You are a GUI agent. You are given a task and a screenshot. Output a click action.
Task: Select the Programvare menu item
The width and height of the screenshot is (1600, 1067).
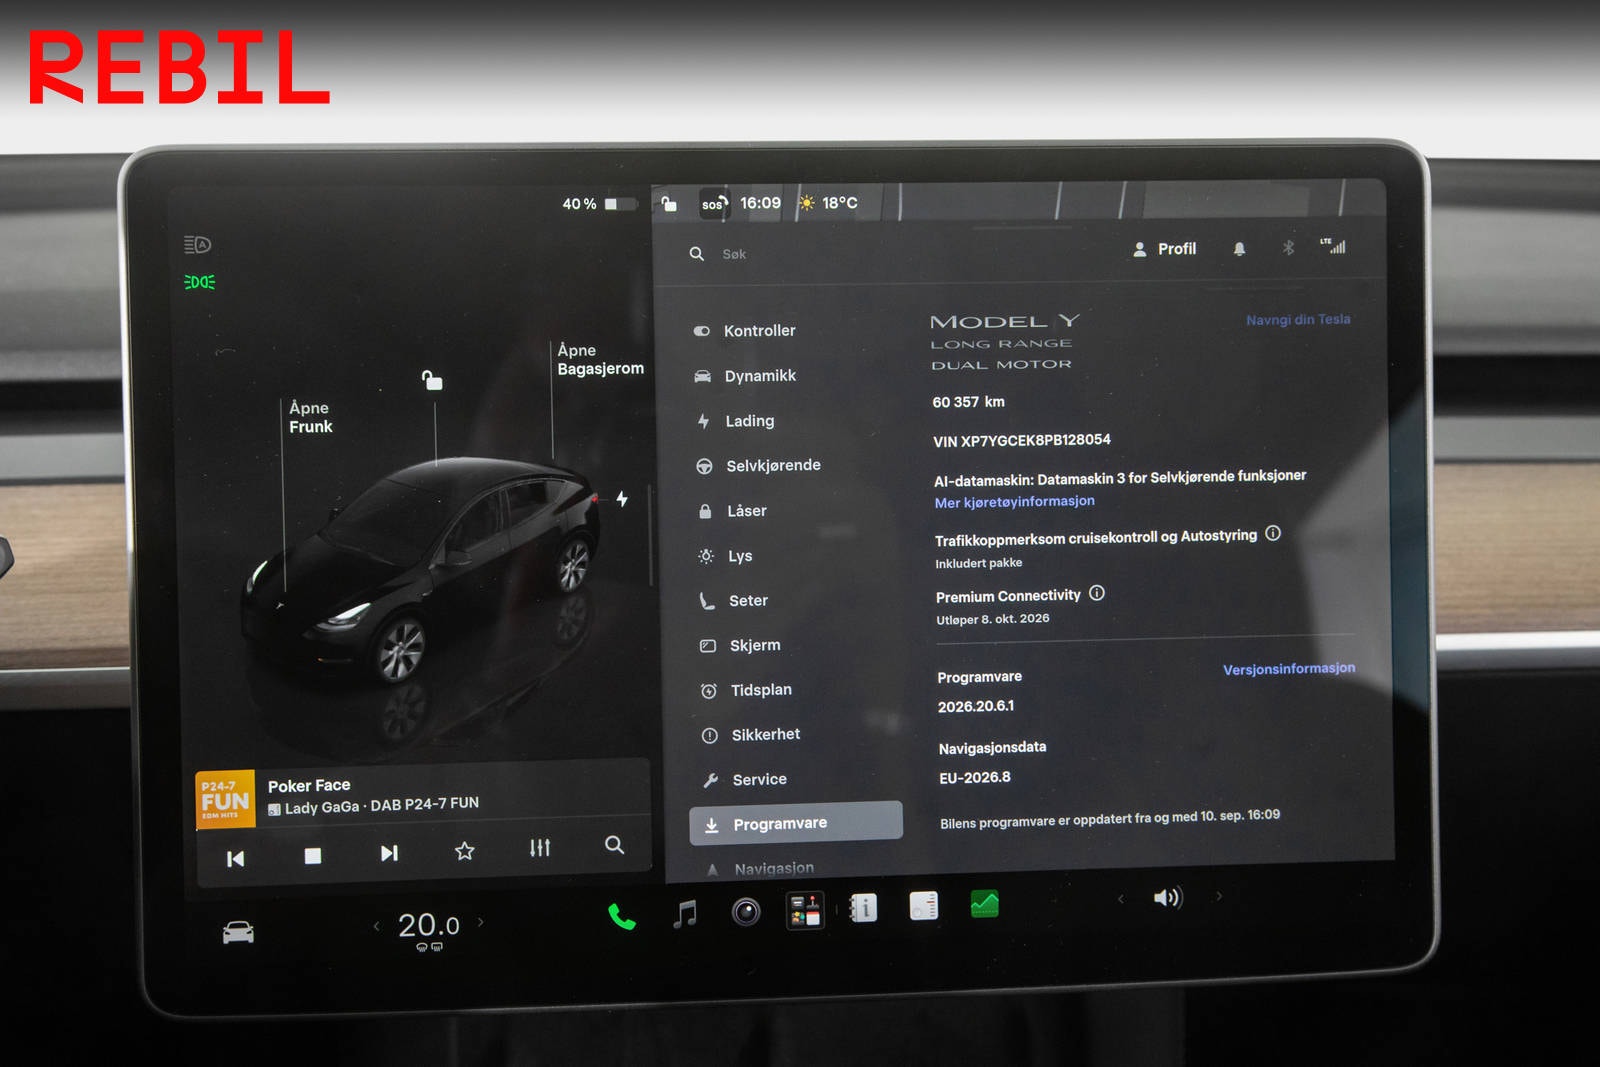[796, 822]
